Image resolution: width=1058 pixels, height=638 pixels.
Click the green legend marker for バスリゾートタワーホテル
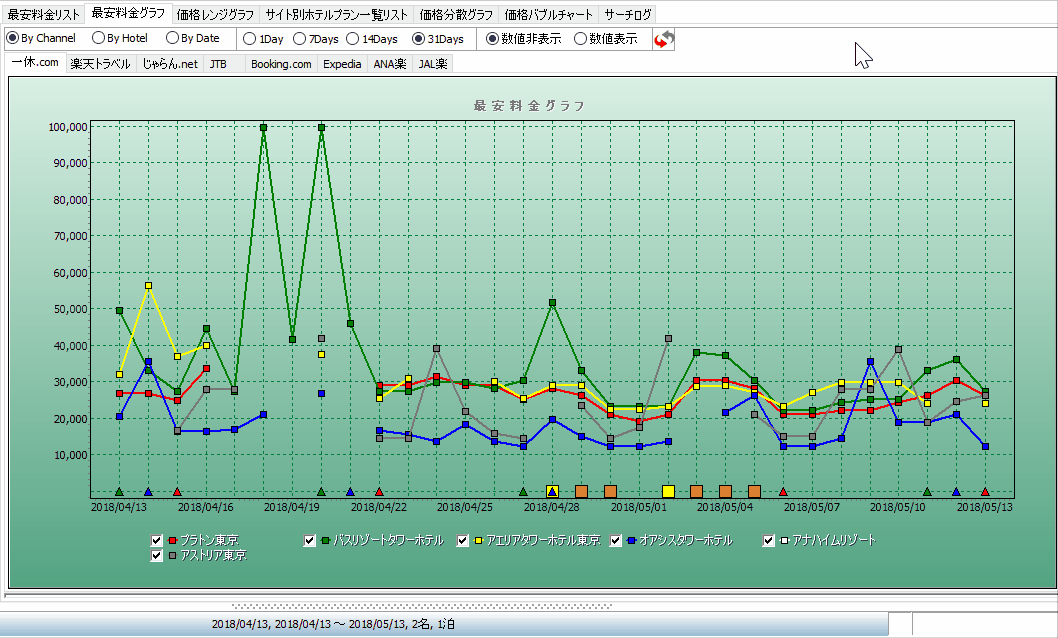coord(325,541)
